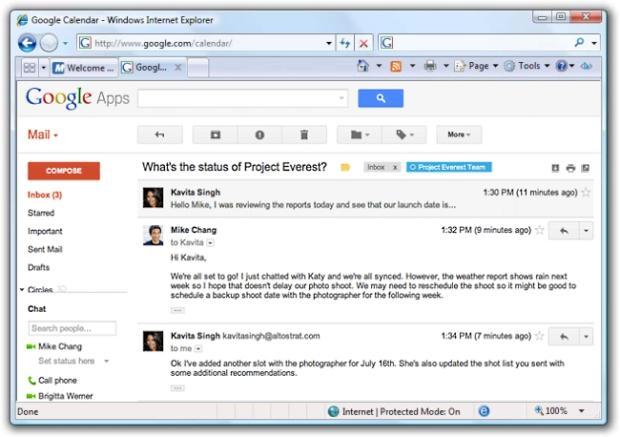This screenshot has height=437, width=620.
Task: Open the IE Help question mark icon
Action: tap(561, 66)
